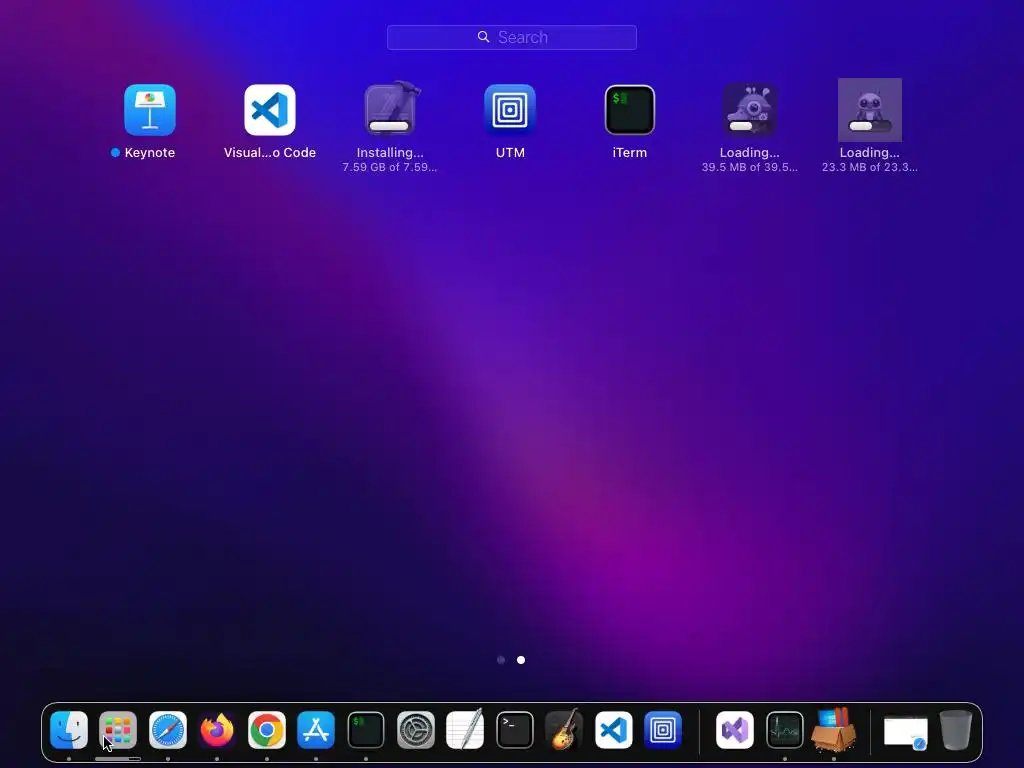
Task: Open Keynote from Launchpad
Action: (x=150, y=110)
